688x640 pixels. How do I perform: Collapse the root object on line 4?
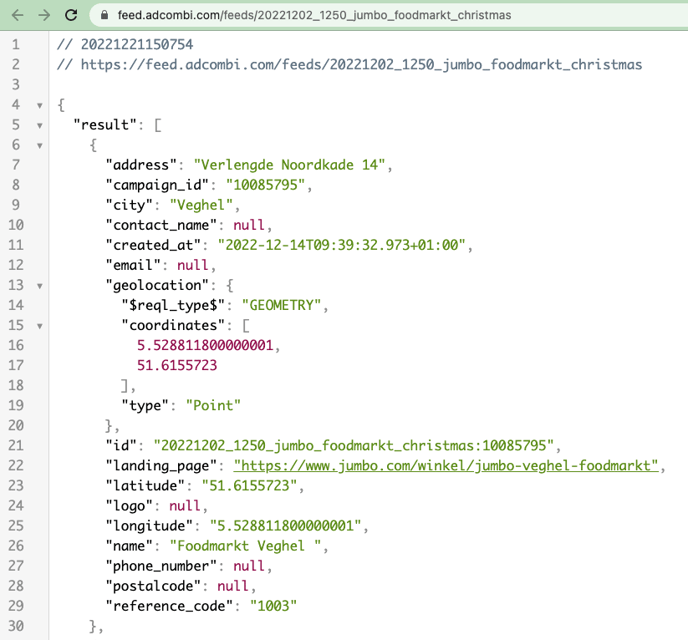[x=39, y=105]
